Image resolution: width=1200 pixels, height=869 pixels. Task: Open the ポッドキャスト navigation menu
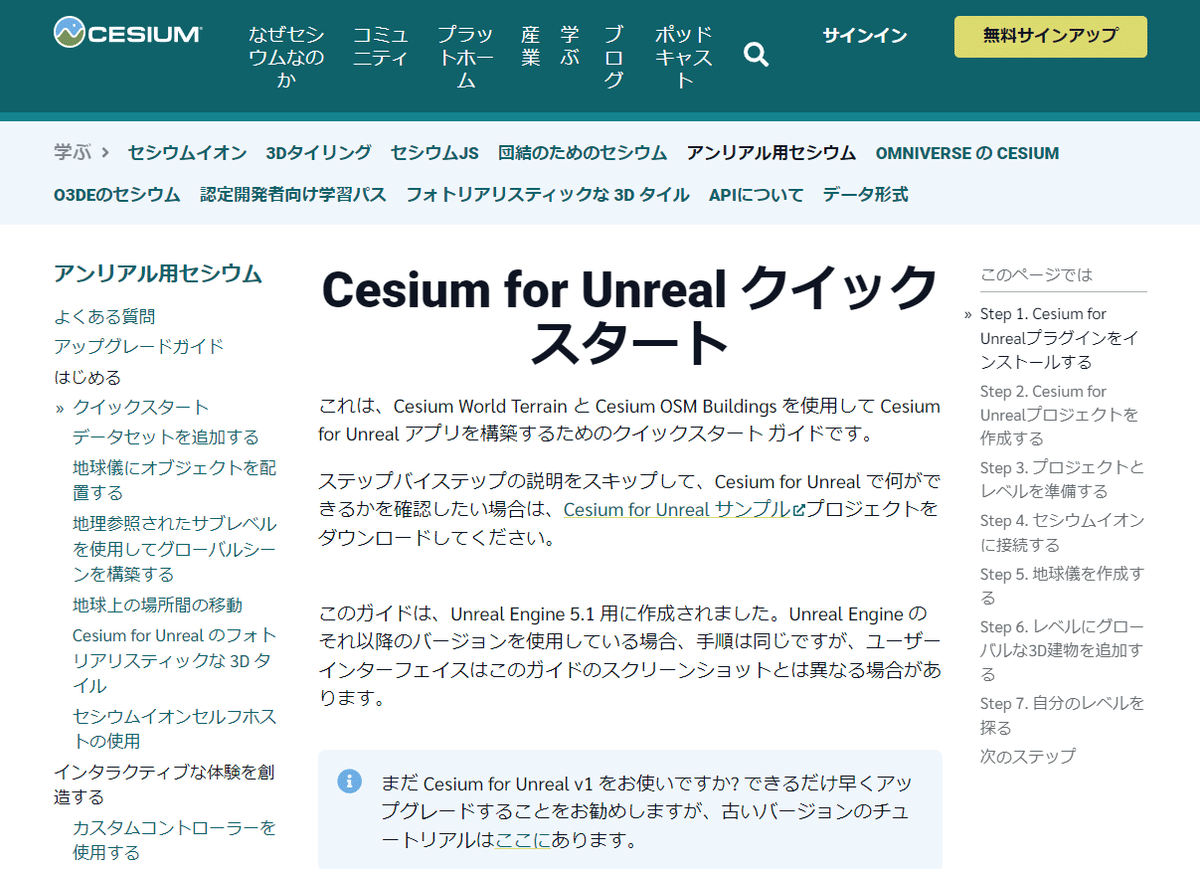pos(681,57)
